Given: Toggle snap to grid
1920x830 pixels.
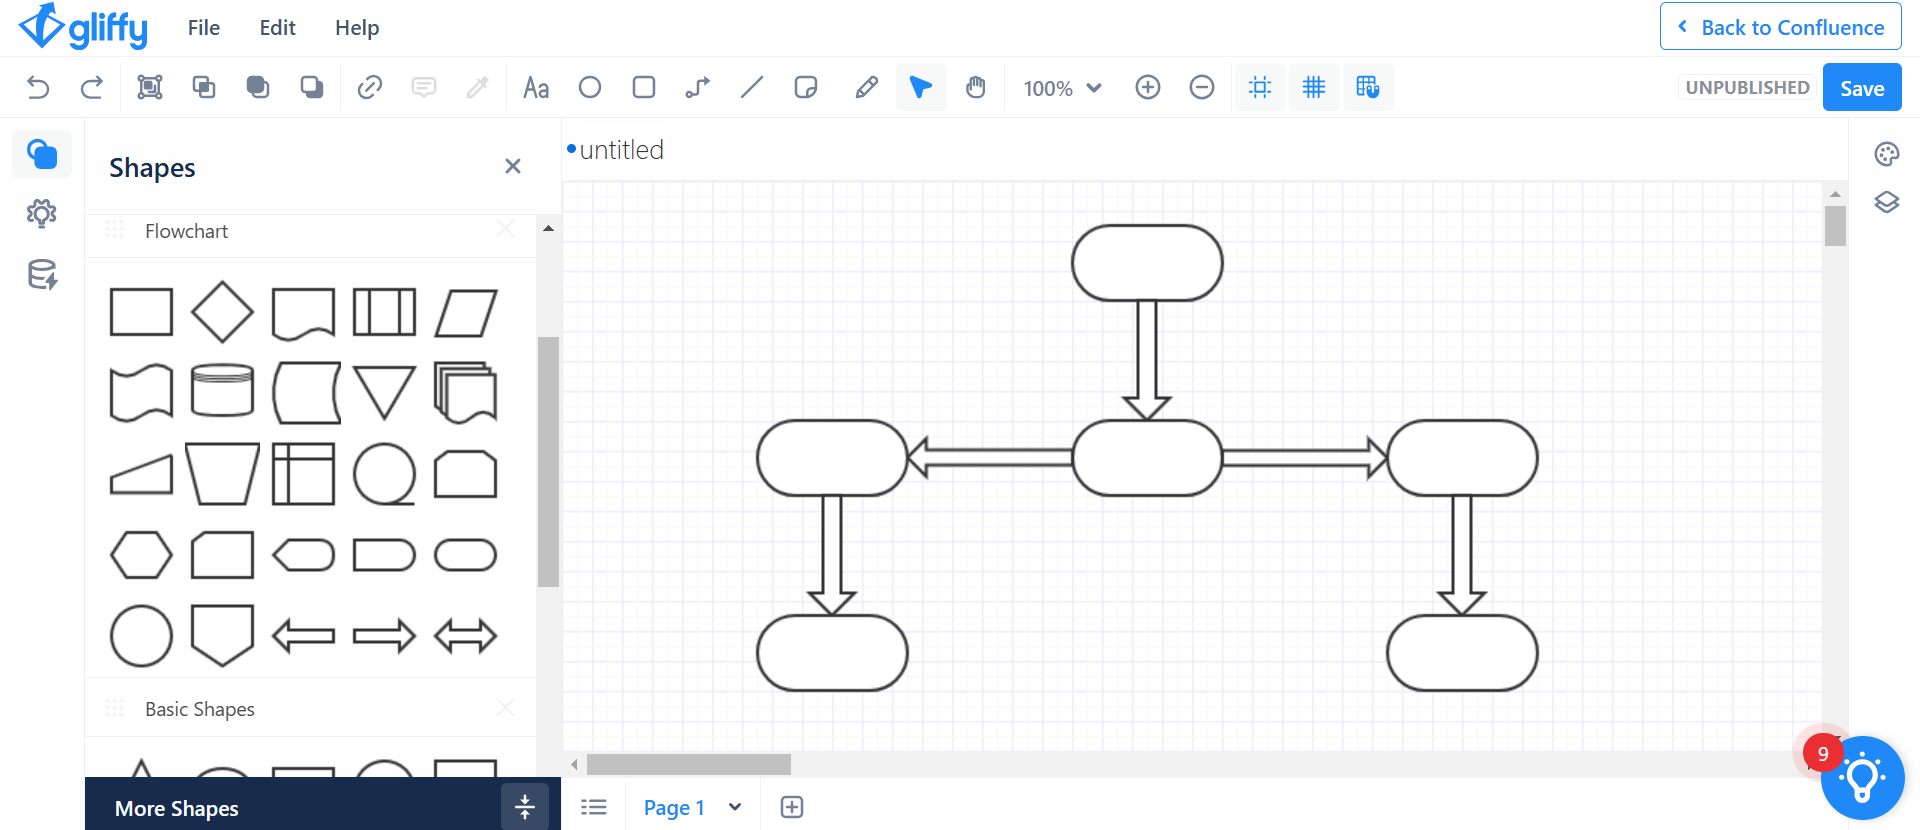Looking at the screenshot, I should (x=1368, y=88).
